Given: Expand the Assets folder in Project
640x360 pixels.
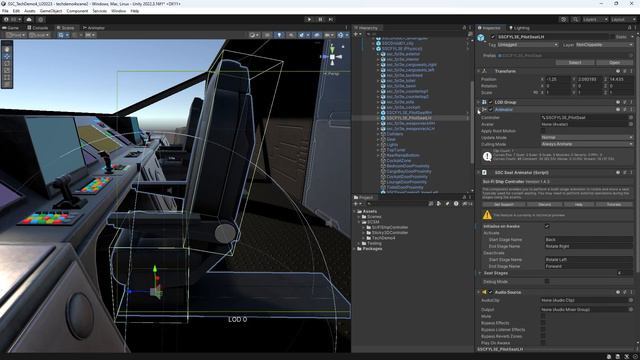Looking at the screenshot, I should 355,211.
